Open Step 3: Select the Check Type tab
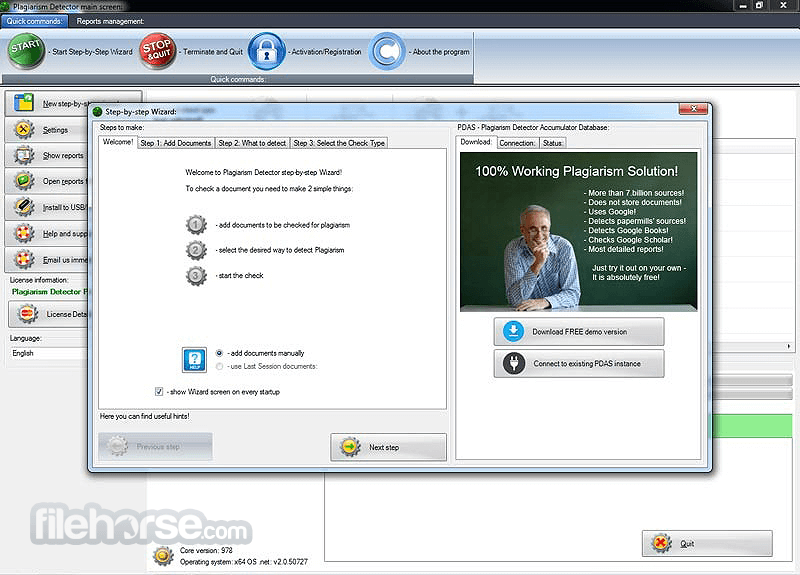The height and width of the screenshot is (575, 800). coord(339,143)
